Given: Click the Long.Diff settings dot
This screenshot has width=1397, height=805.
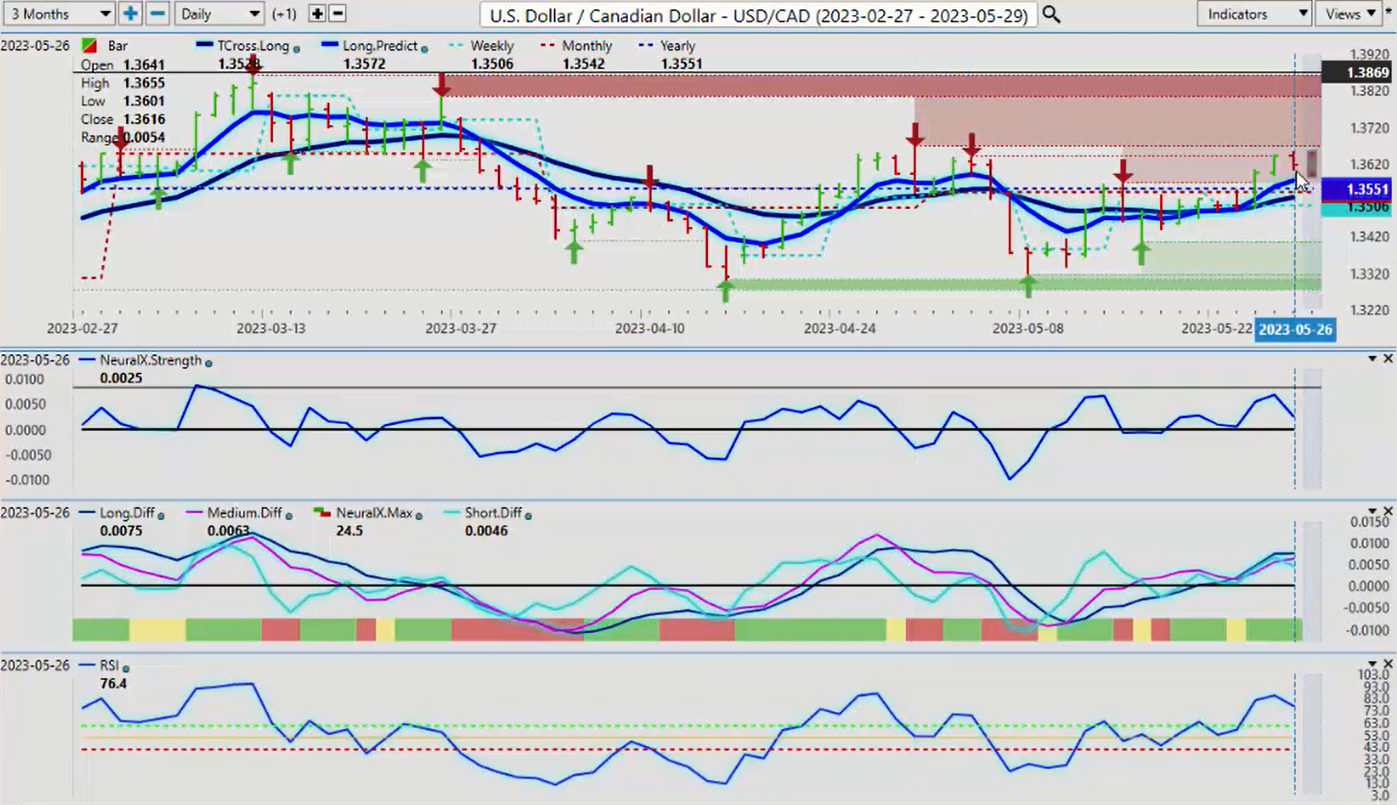Looking at the screenshot, I should coord(161,514).
